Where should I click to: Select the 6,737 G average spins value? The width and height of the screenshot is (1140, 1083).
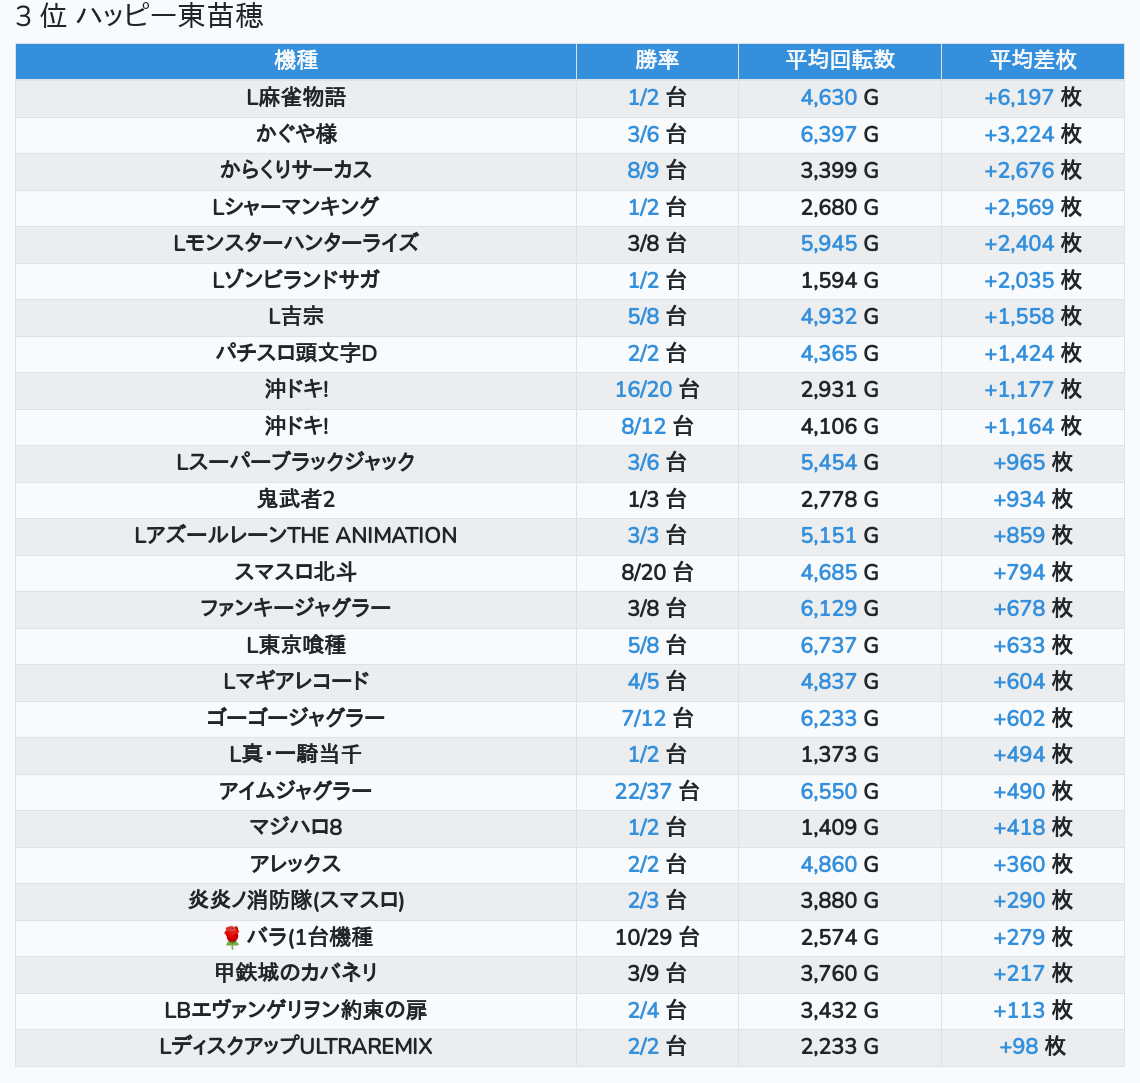[840, 645]
